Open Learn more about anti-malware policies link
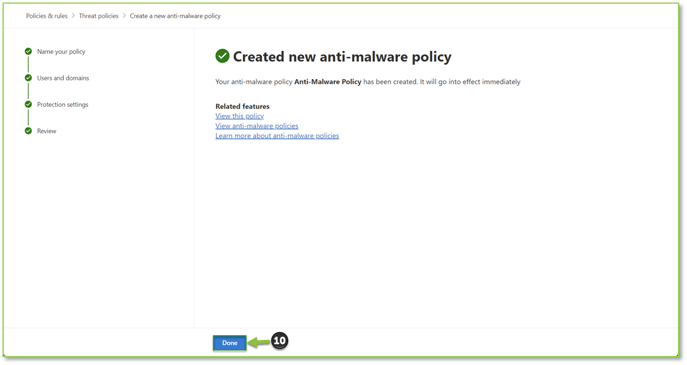The height and width of the screenshot is (365, 687). point(277,136)
